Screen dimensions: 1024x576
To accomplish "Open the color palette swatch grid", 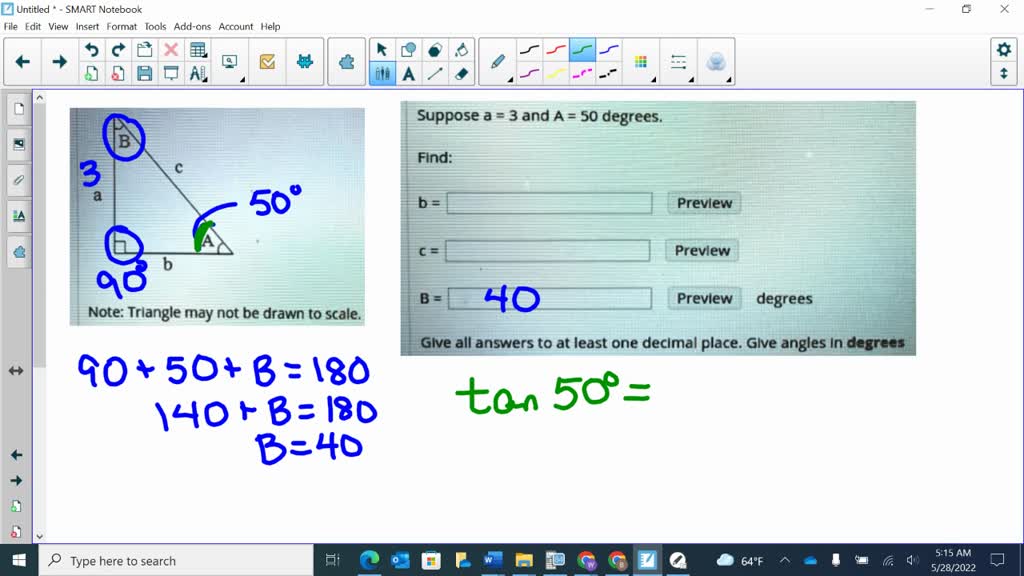I will pos(640,61).
